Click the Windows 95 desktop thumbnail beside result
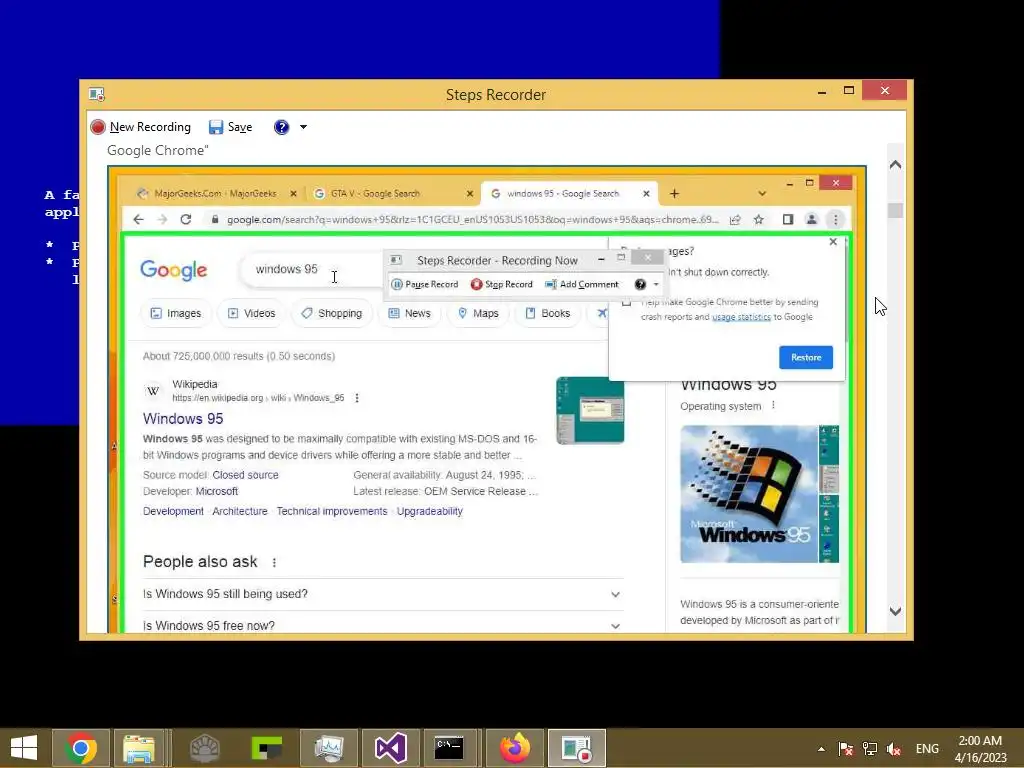Screen dimensions: 1024x768 coord(590,410)
